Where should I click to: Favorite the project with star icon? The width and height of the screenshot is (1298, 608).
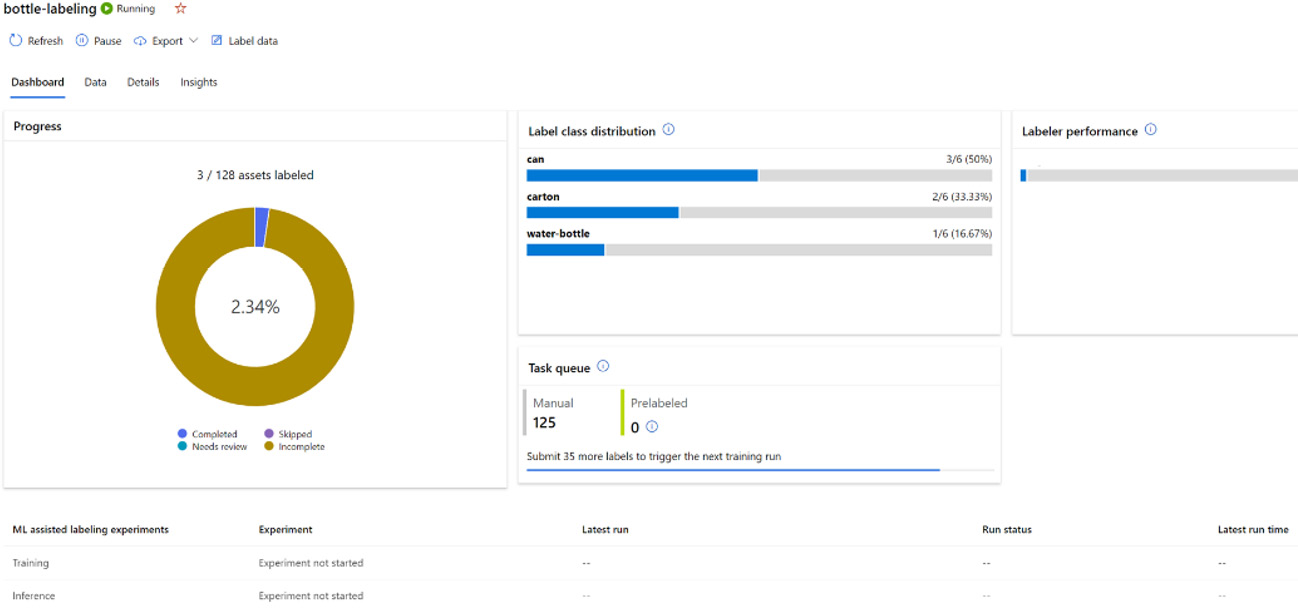click(x=180, y=8)
